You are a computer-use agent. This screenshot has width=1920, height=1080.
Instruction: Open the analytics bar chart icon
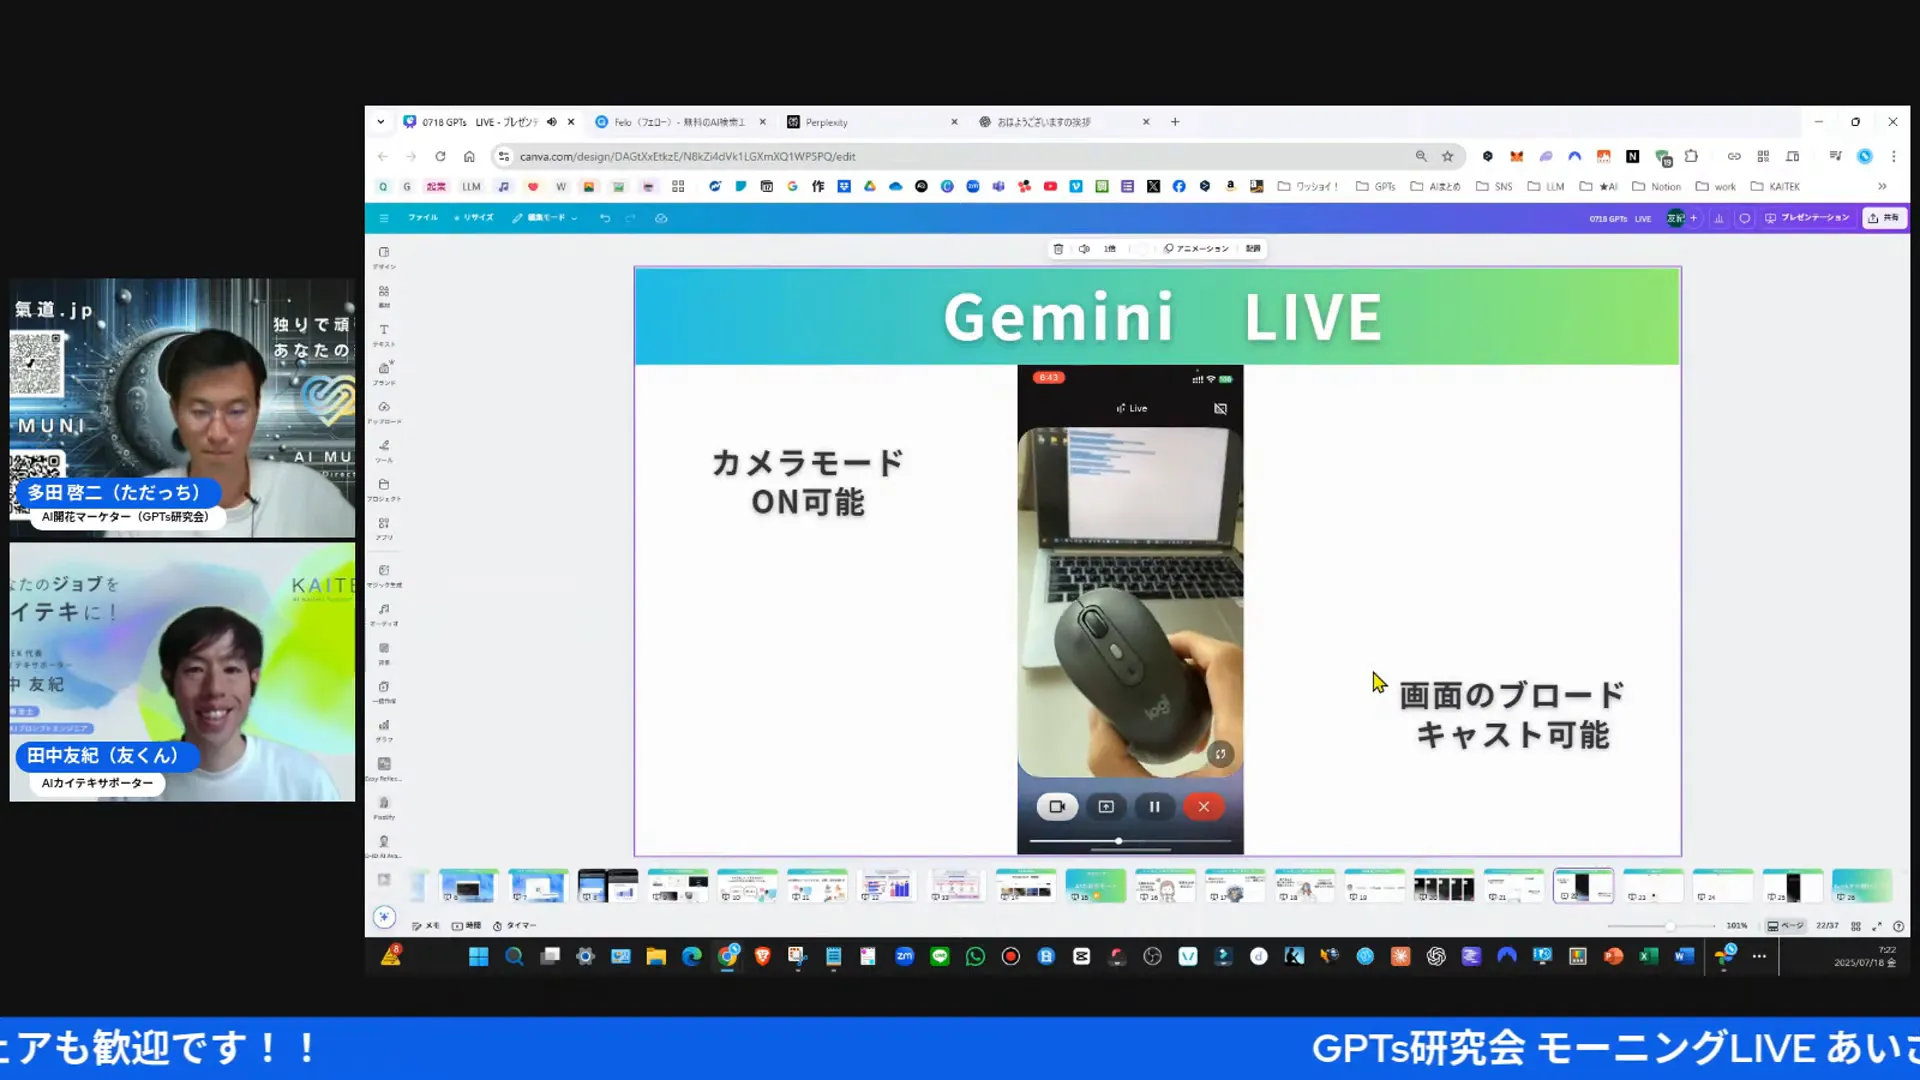point(1719,218)
